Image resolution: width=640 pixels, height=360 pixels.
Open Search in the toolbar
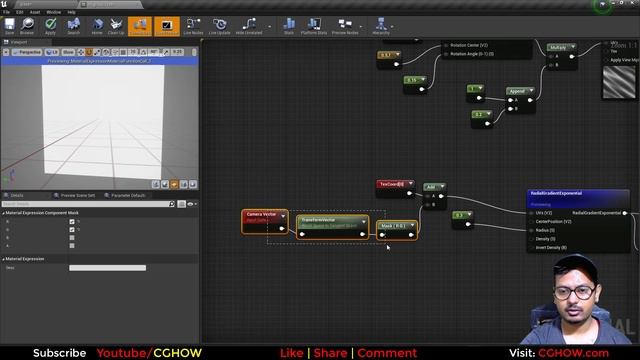[73, 27]
